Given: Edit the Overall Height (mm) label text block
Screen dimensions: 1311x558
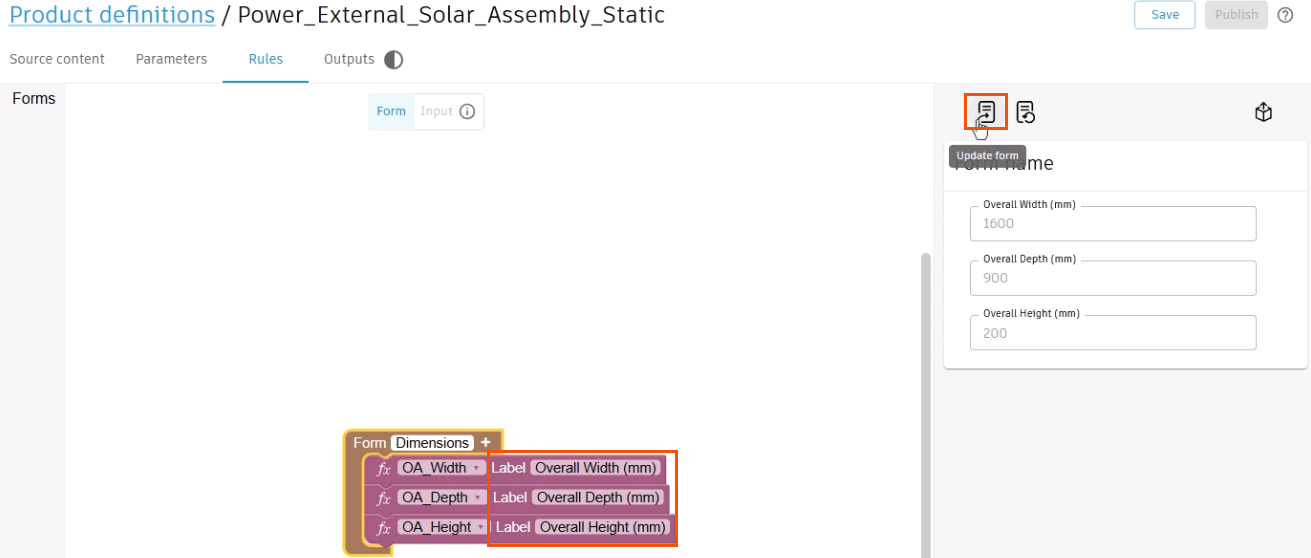Looking at the screenshot, I should 602,527.
